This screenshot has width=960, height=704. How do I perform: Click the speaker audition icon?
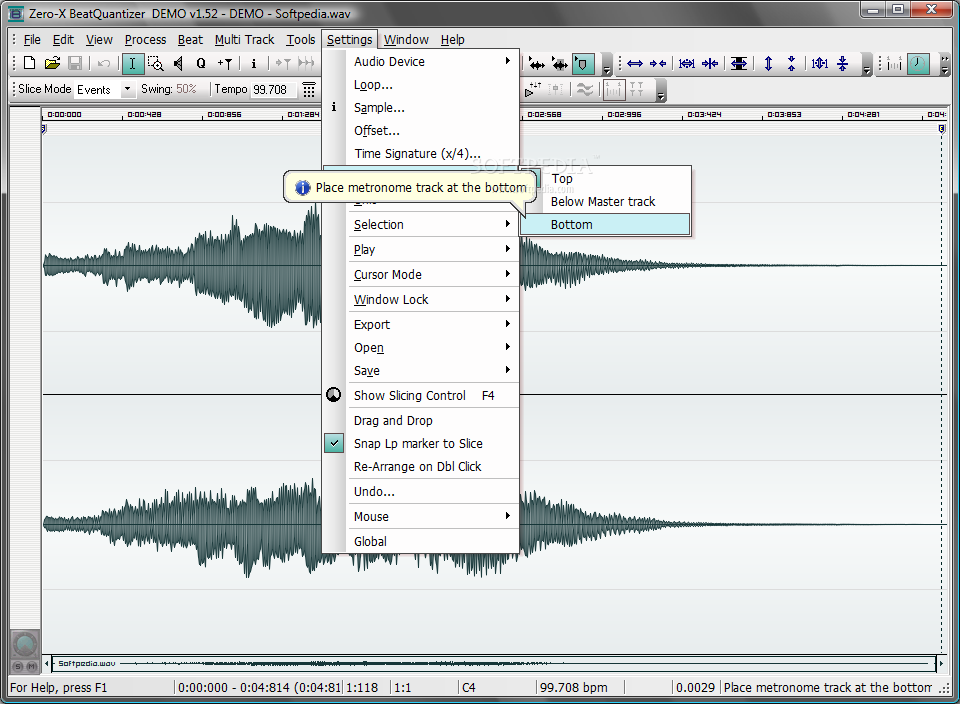178,63
